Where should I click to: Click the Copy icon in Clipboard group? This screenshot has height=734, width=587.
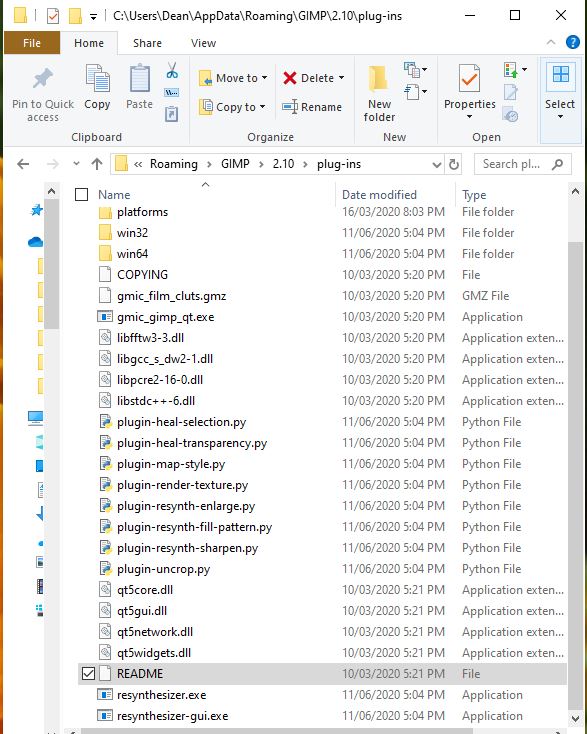click(97, 78)
